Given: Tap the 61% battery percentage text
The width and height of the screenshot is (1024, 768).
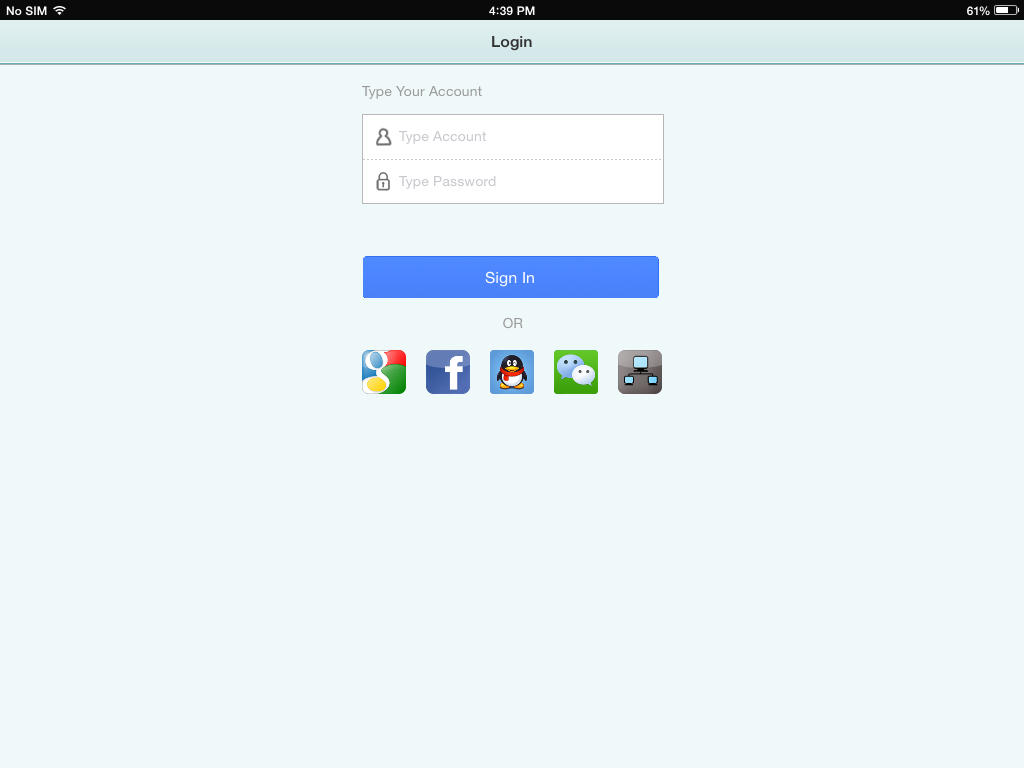Looking at the screenshot, I should tap(978, 10).
